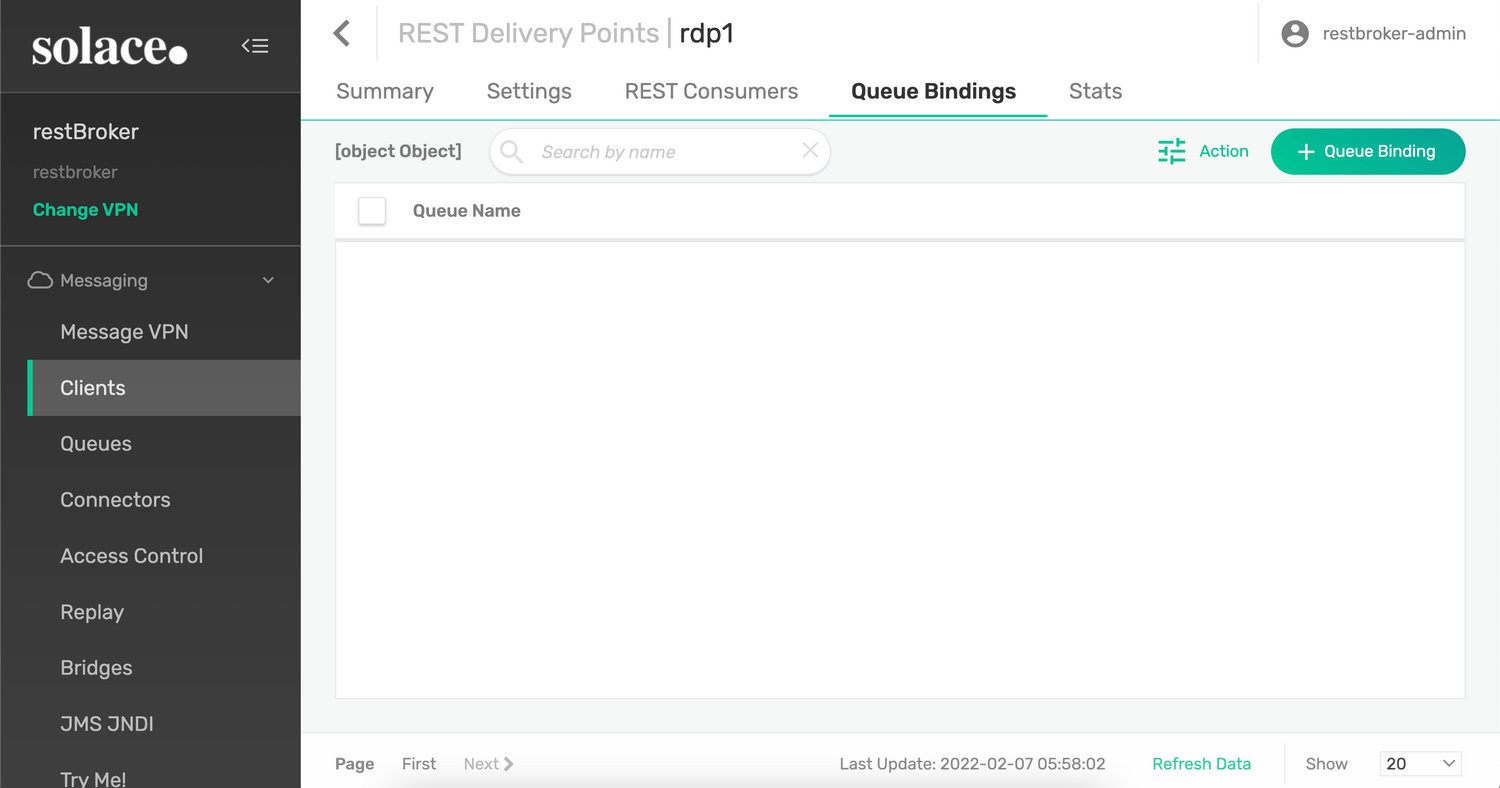
Task: Click the restbroker-admin profile icon
Action: [1294, 33]
